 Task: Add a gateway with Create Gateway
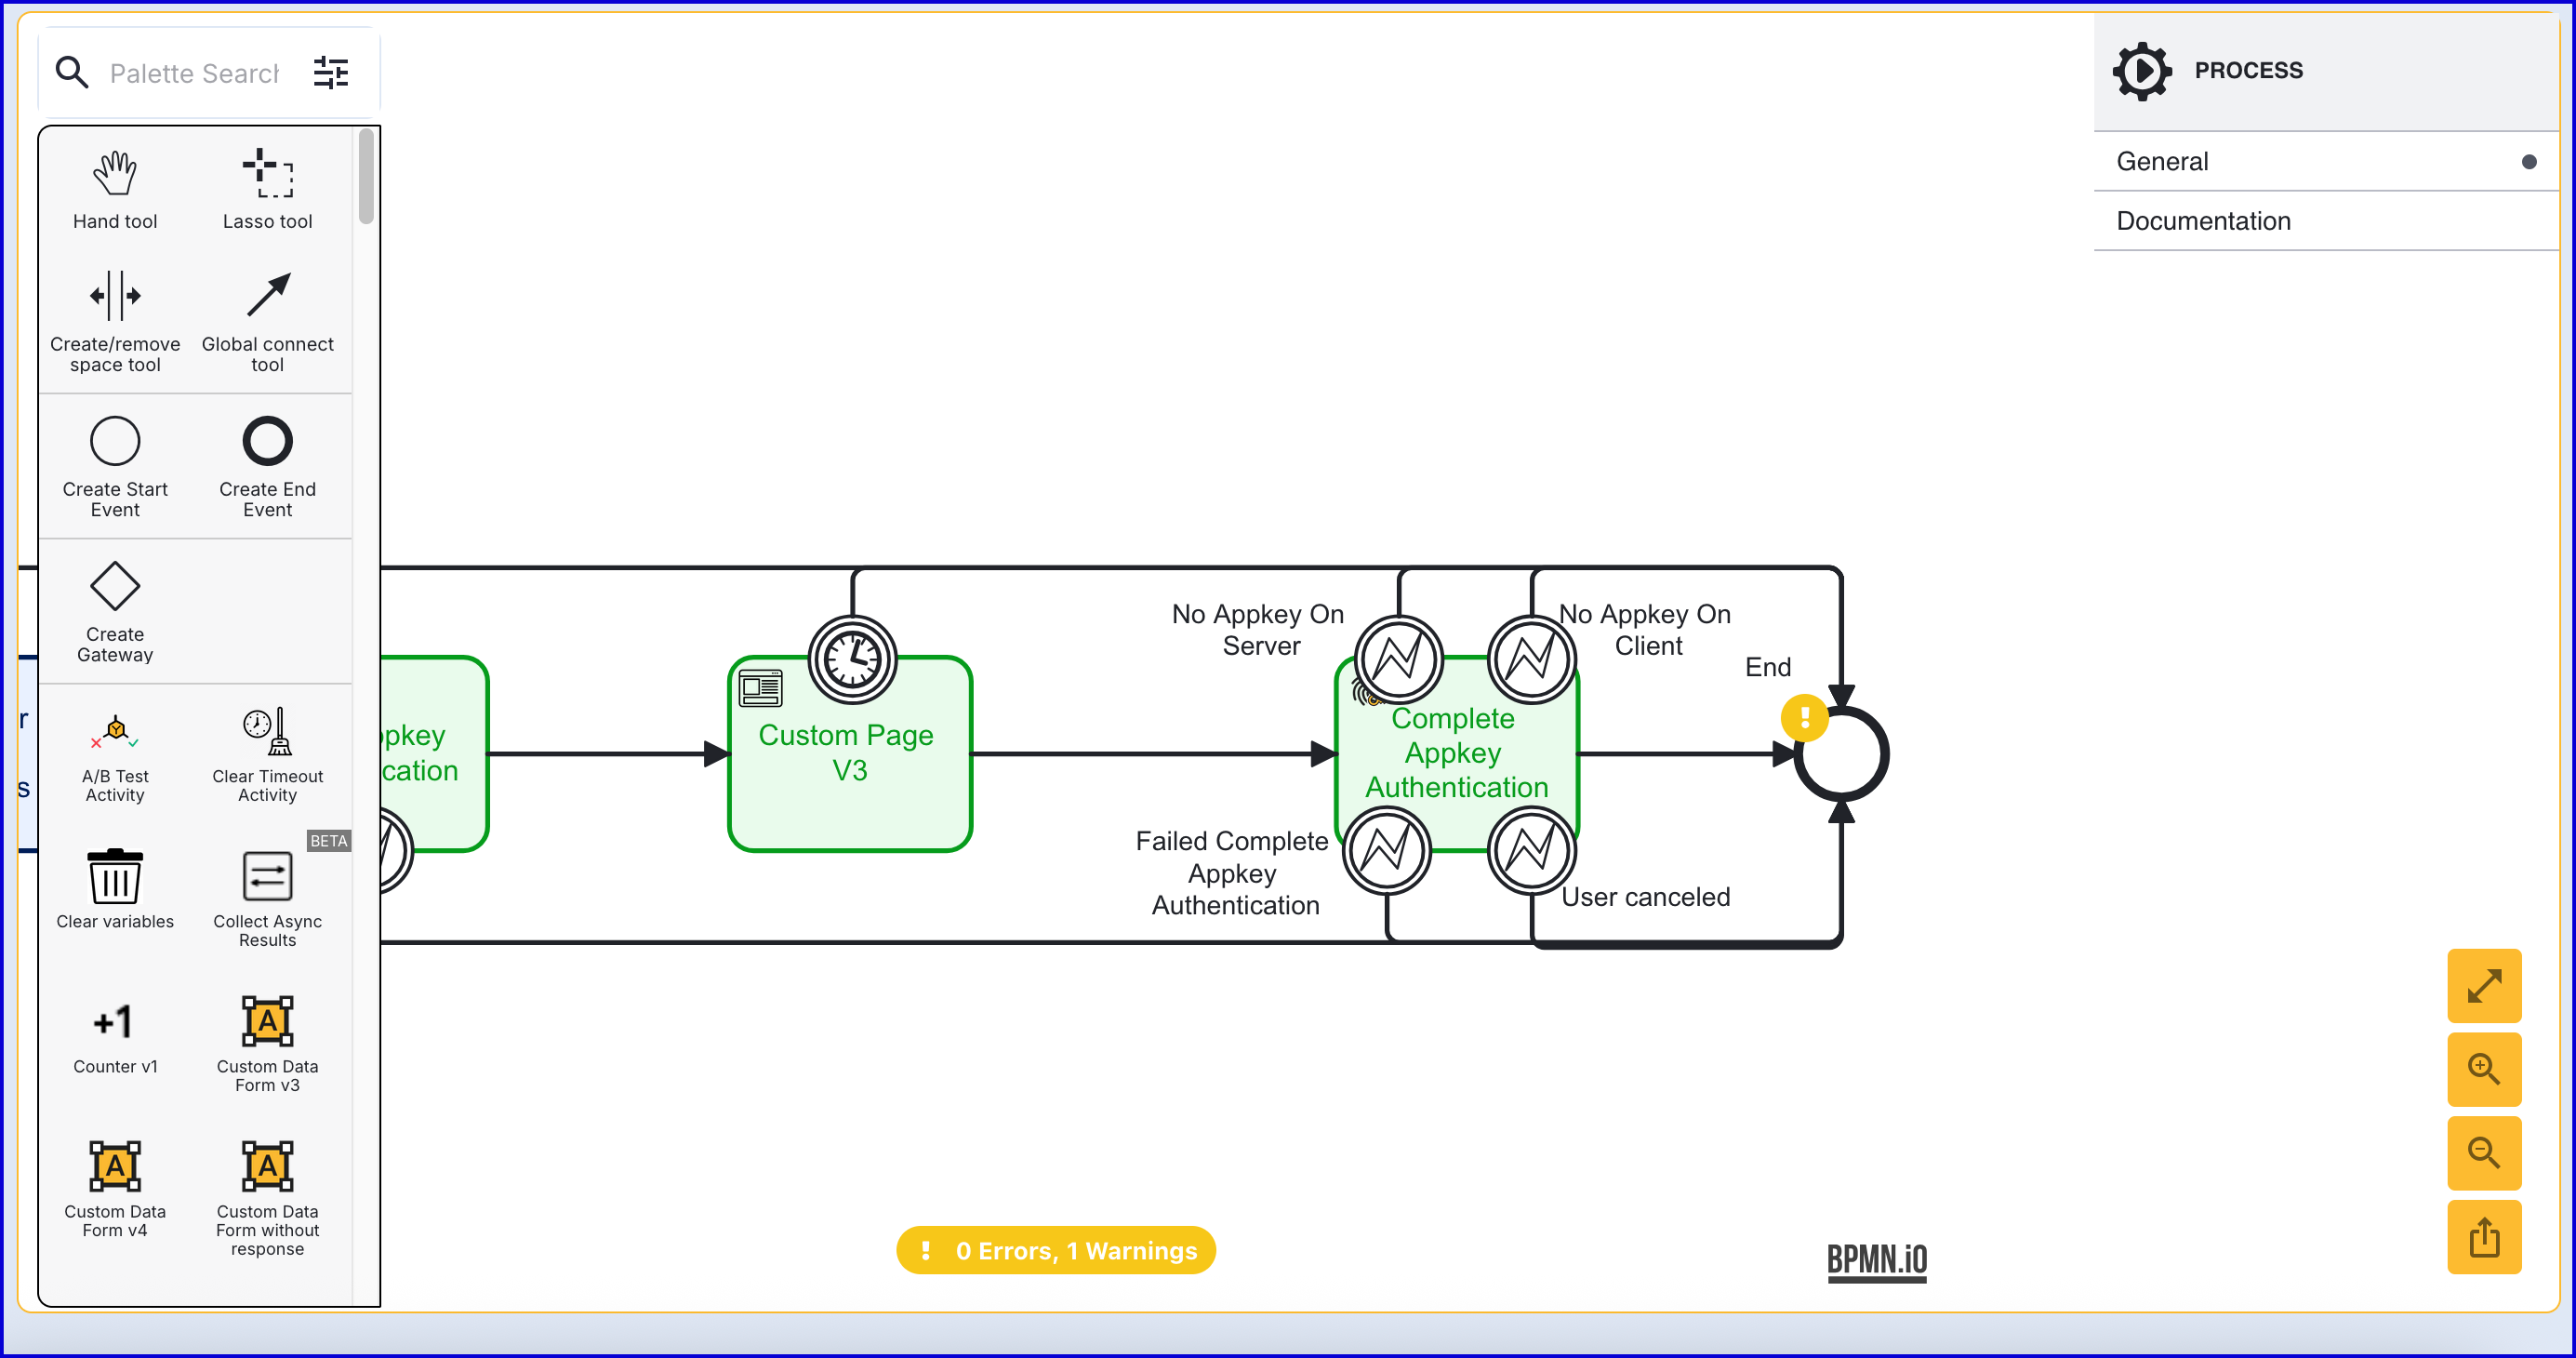point(115,586)
